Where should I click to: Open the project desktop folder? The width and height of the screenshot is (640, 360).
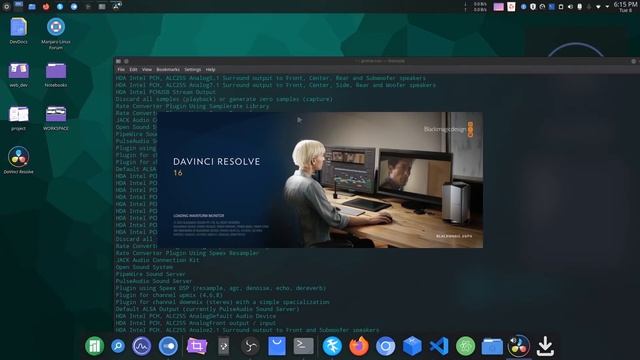click(x=18, y=118)
